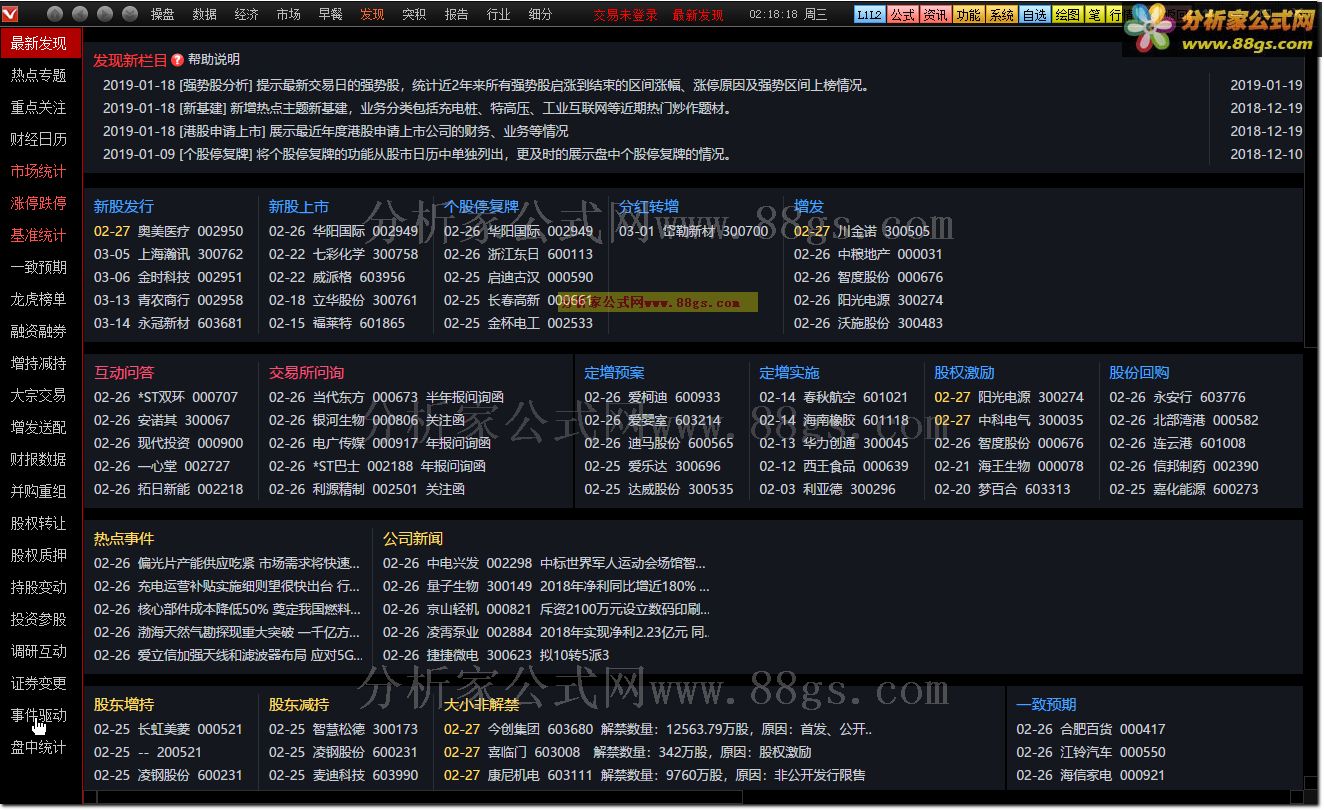
Task: Click the round forward-arrow navigation button
Action: (x=105, y=14)
